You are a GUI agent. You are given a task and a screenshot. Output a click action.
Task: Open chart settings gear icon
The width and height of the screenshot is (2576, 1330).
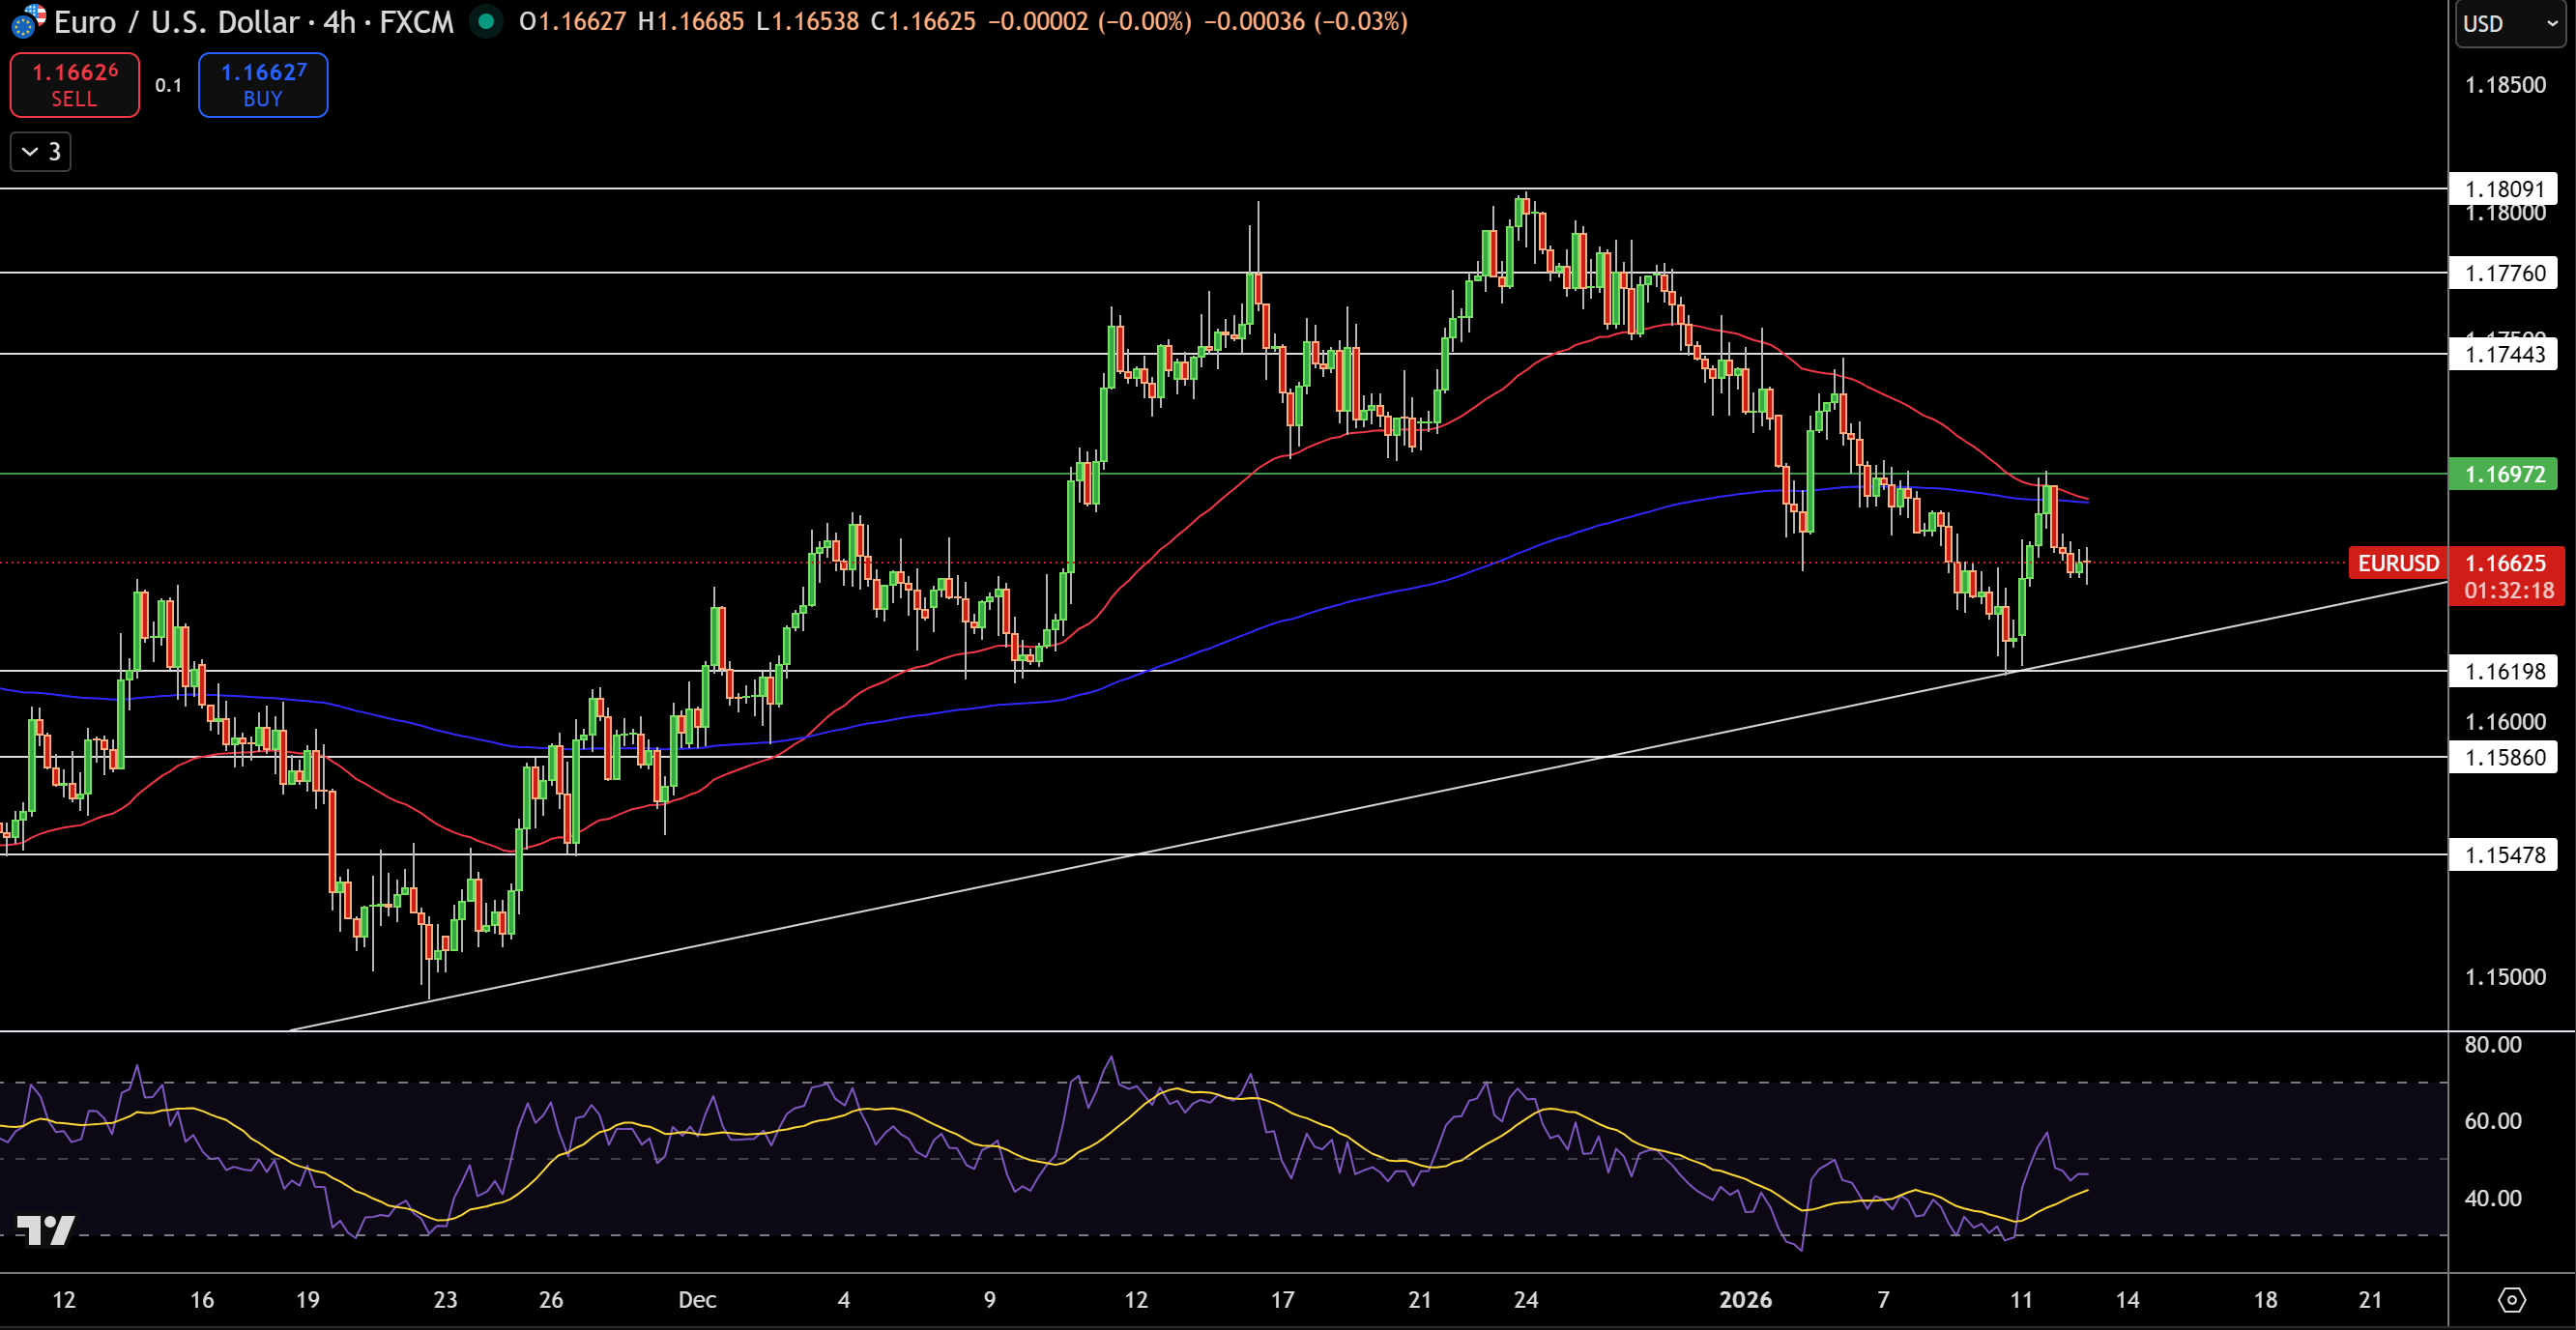(2511, 1300)
